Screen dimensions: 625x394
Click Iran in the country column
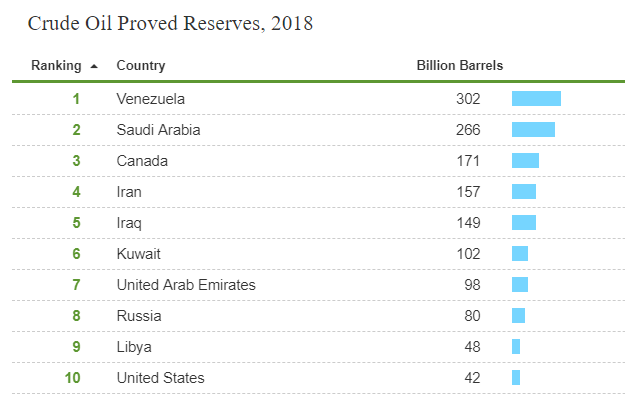coord(129,192)
